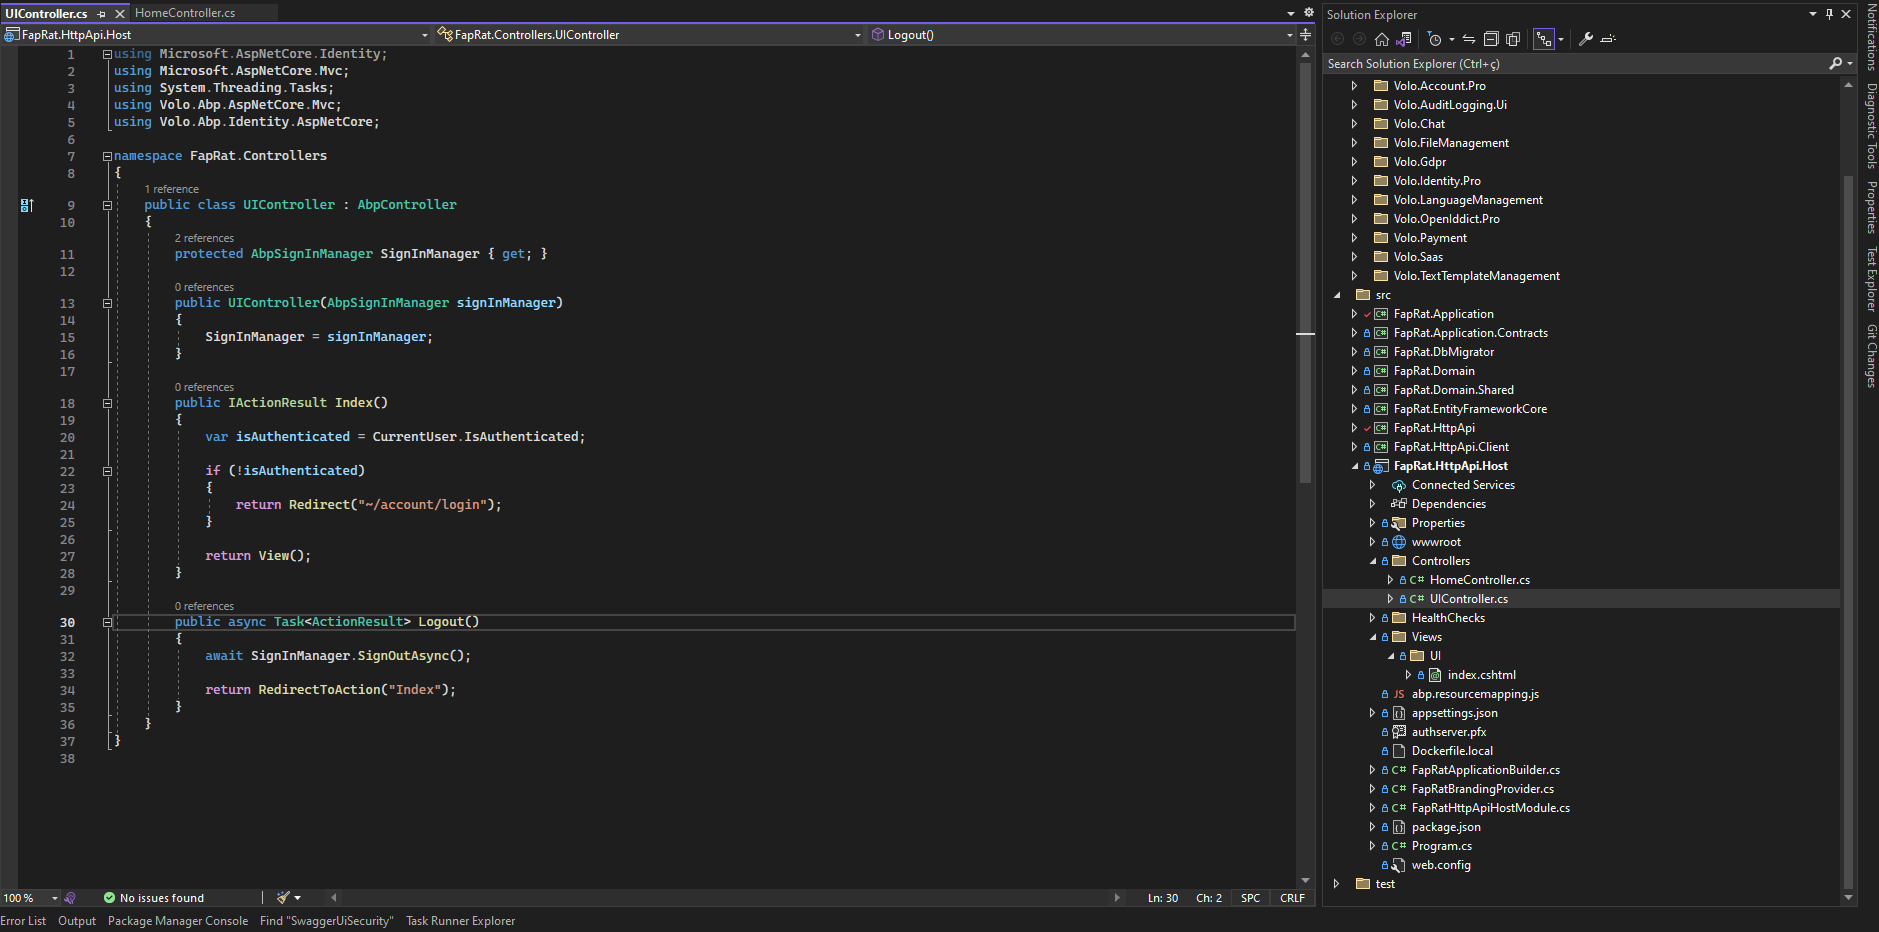Image resolution: width=1879 pixels, height=932 pixels.
Task: Open the 100 % zoom dropdown
Action: click(55, 898)
